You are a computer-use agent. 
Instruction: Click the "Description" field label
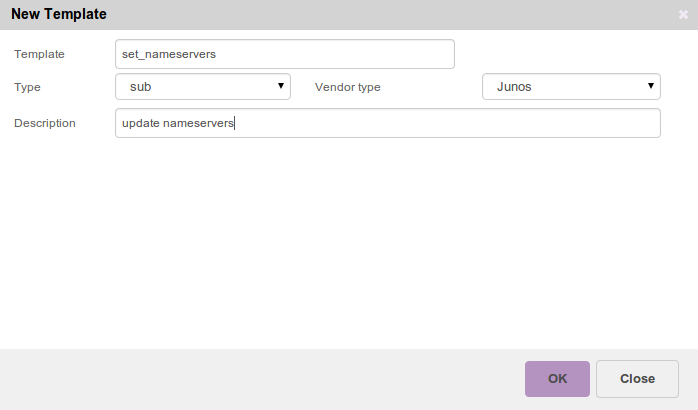[x=45, y=123]
